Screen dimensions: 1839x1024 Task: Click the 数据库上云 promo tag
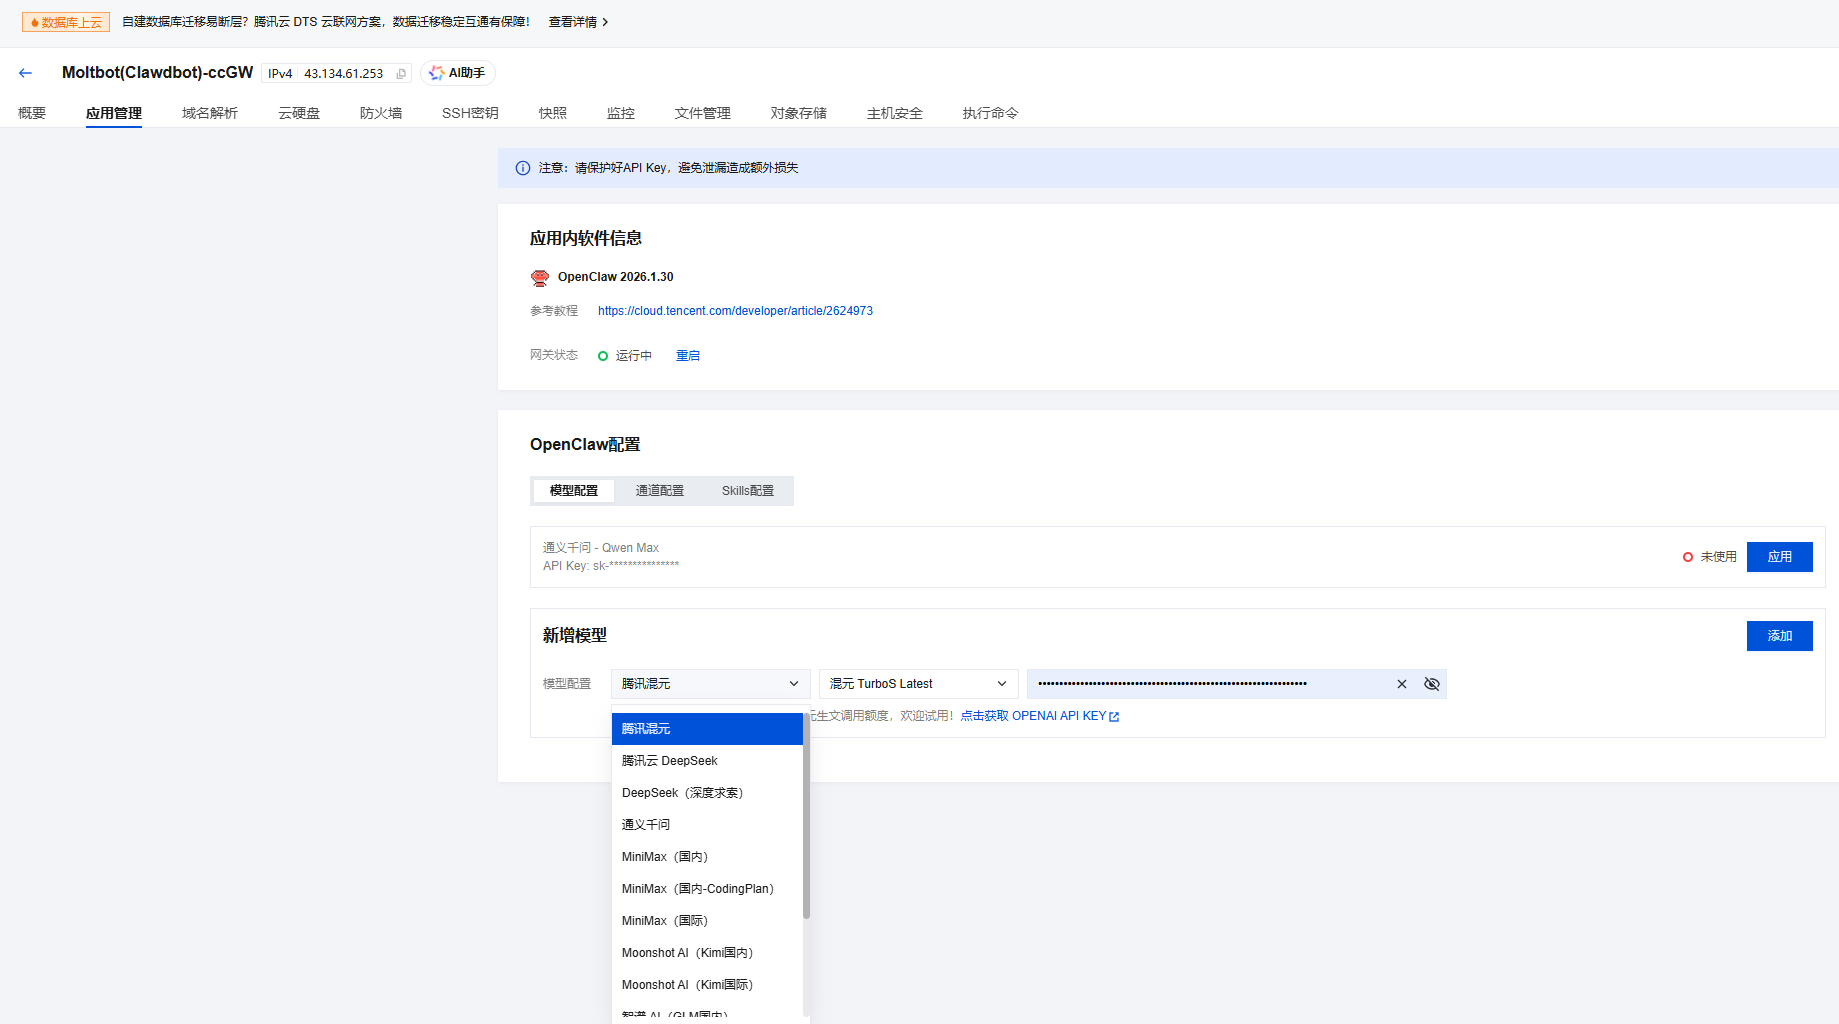click(x=66, y=22)
